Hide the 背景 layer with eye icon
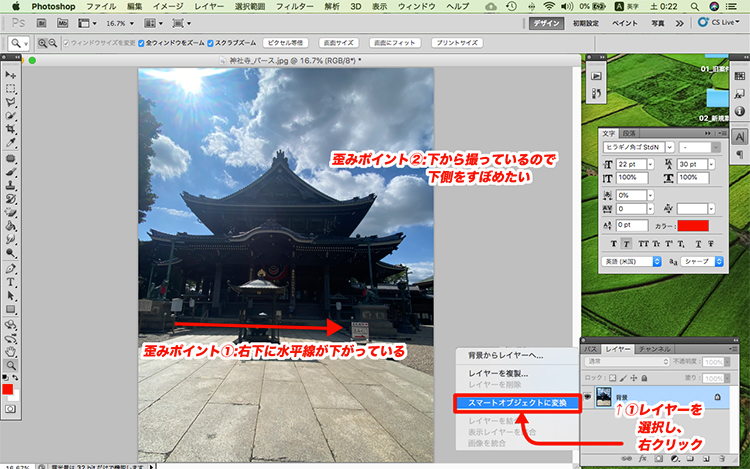750x469 pixels. tap(587, 397)
